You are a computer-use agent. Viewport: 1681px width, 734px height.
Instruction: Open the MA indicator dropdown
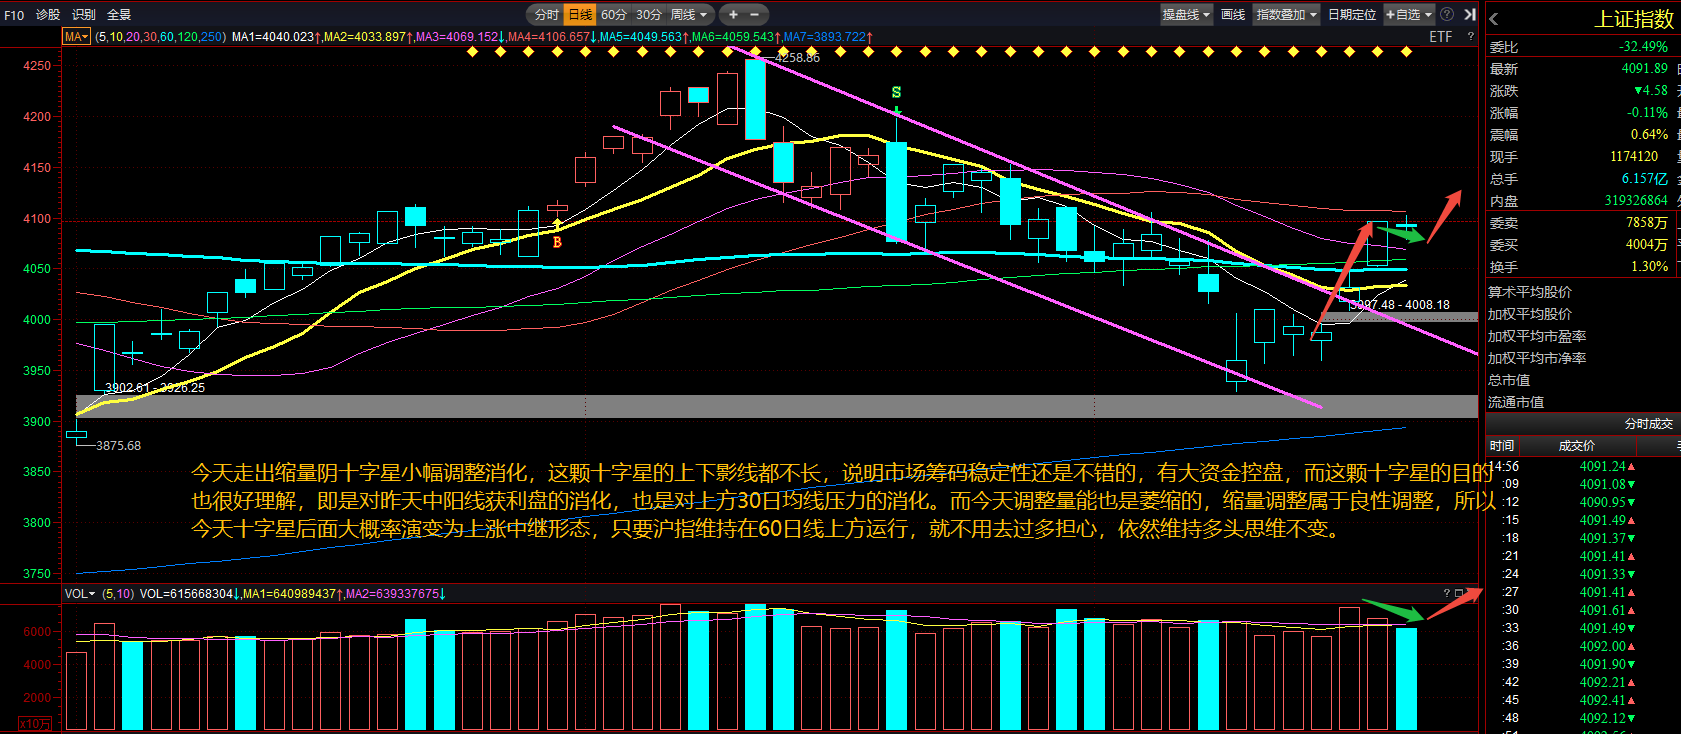76,36
